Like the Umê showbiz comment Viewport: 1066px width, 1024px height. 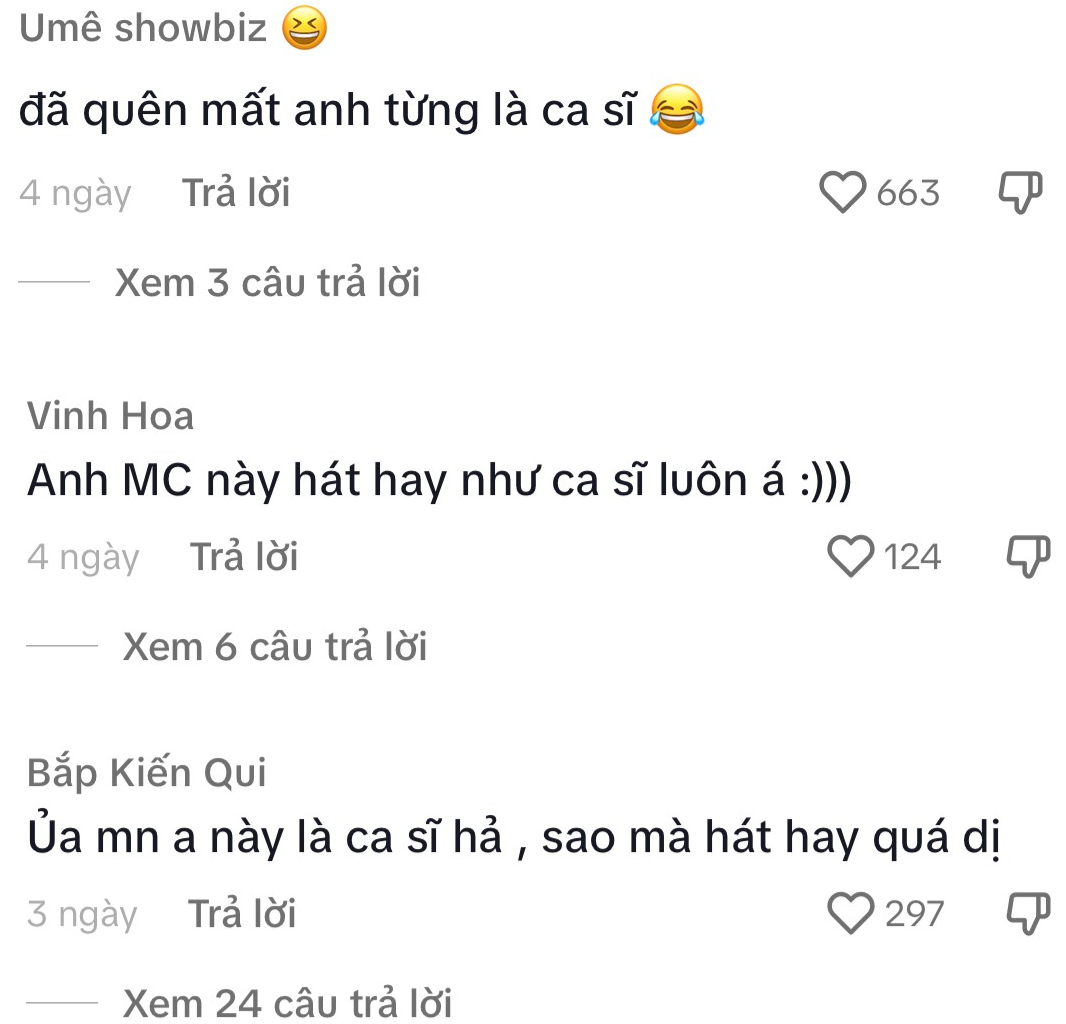(842, 193)
